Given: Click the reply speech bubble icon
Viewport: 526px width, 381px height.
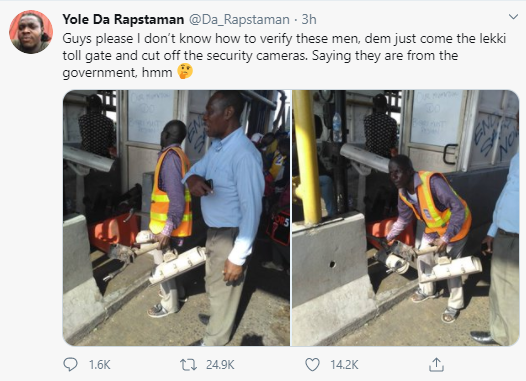Looking at the screenshot, I should (70, 365).
